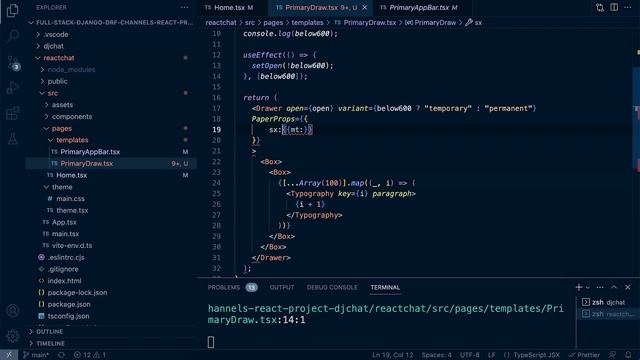Open Source Control view with badge
The height and width of the screenshot is (360, 640).
(13, 62)
